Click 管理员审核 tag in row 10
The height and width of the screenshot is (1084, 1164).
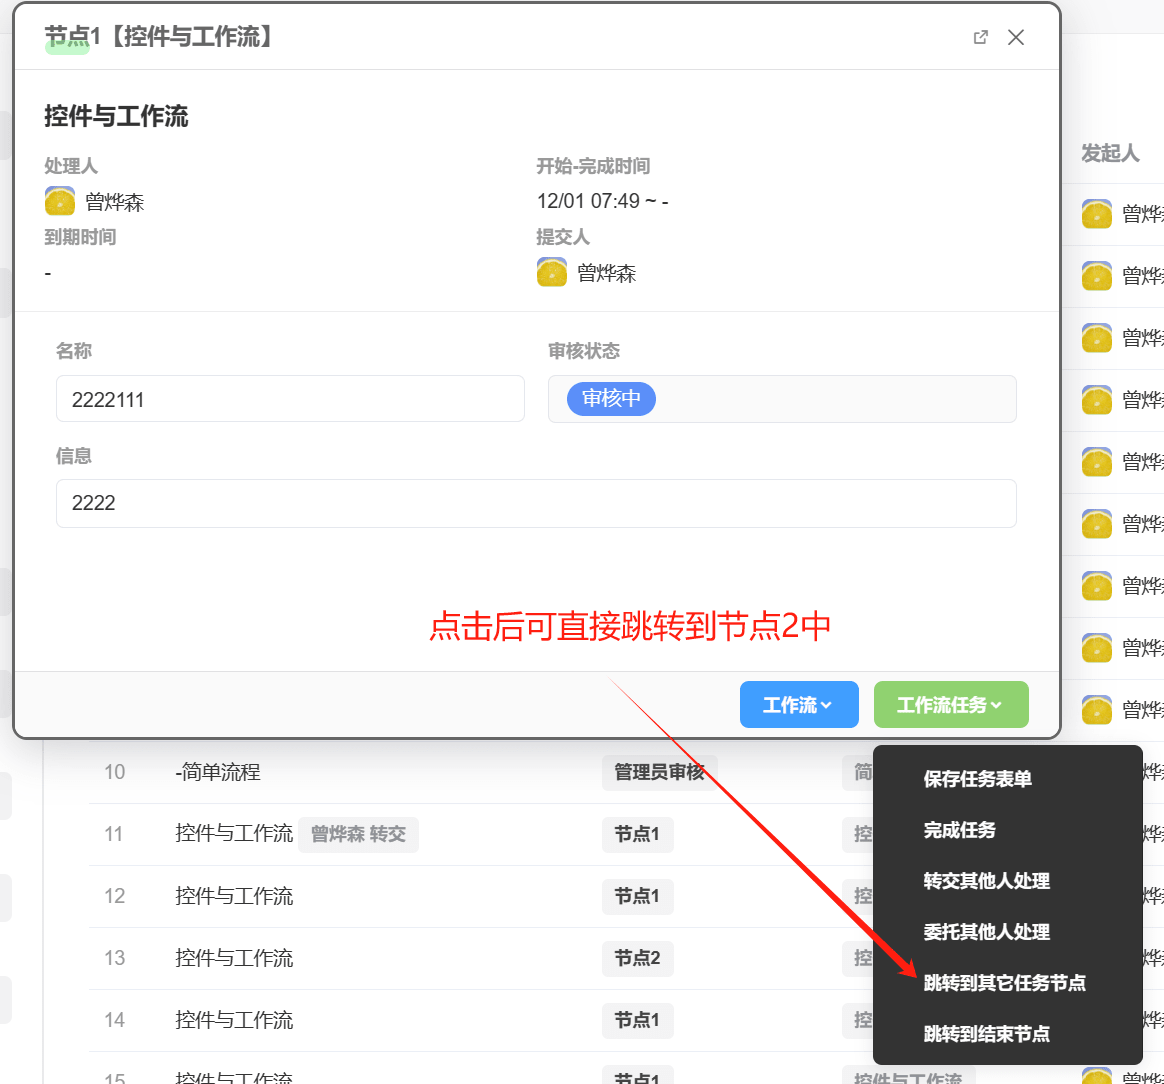(659, 772)
